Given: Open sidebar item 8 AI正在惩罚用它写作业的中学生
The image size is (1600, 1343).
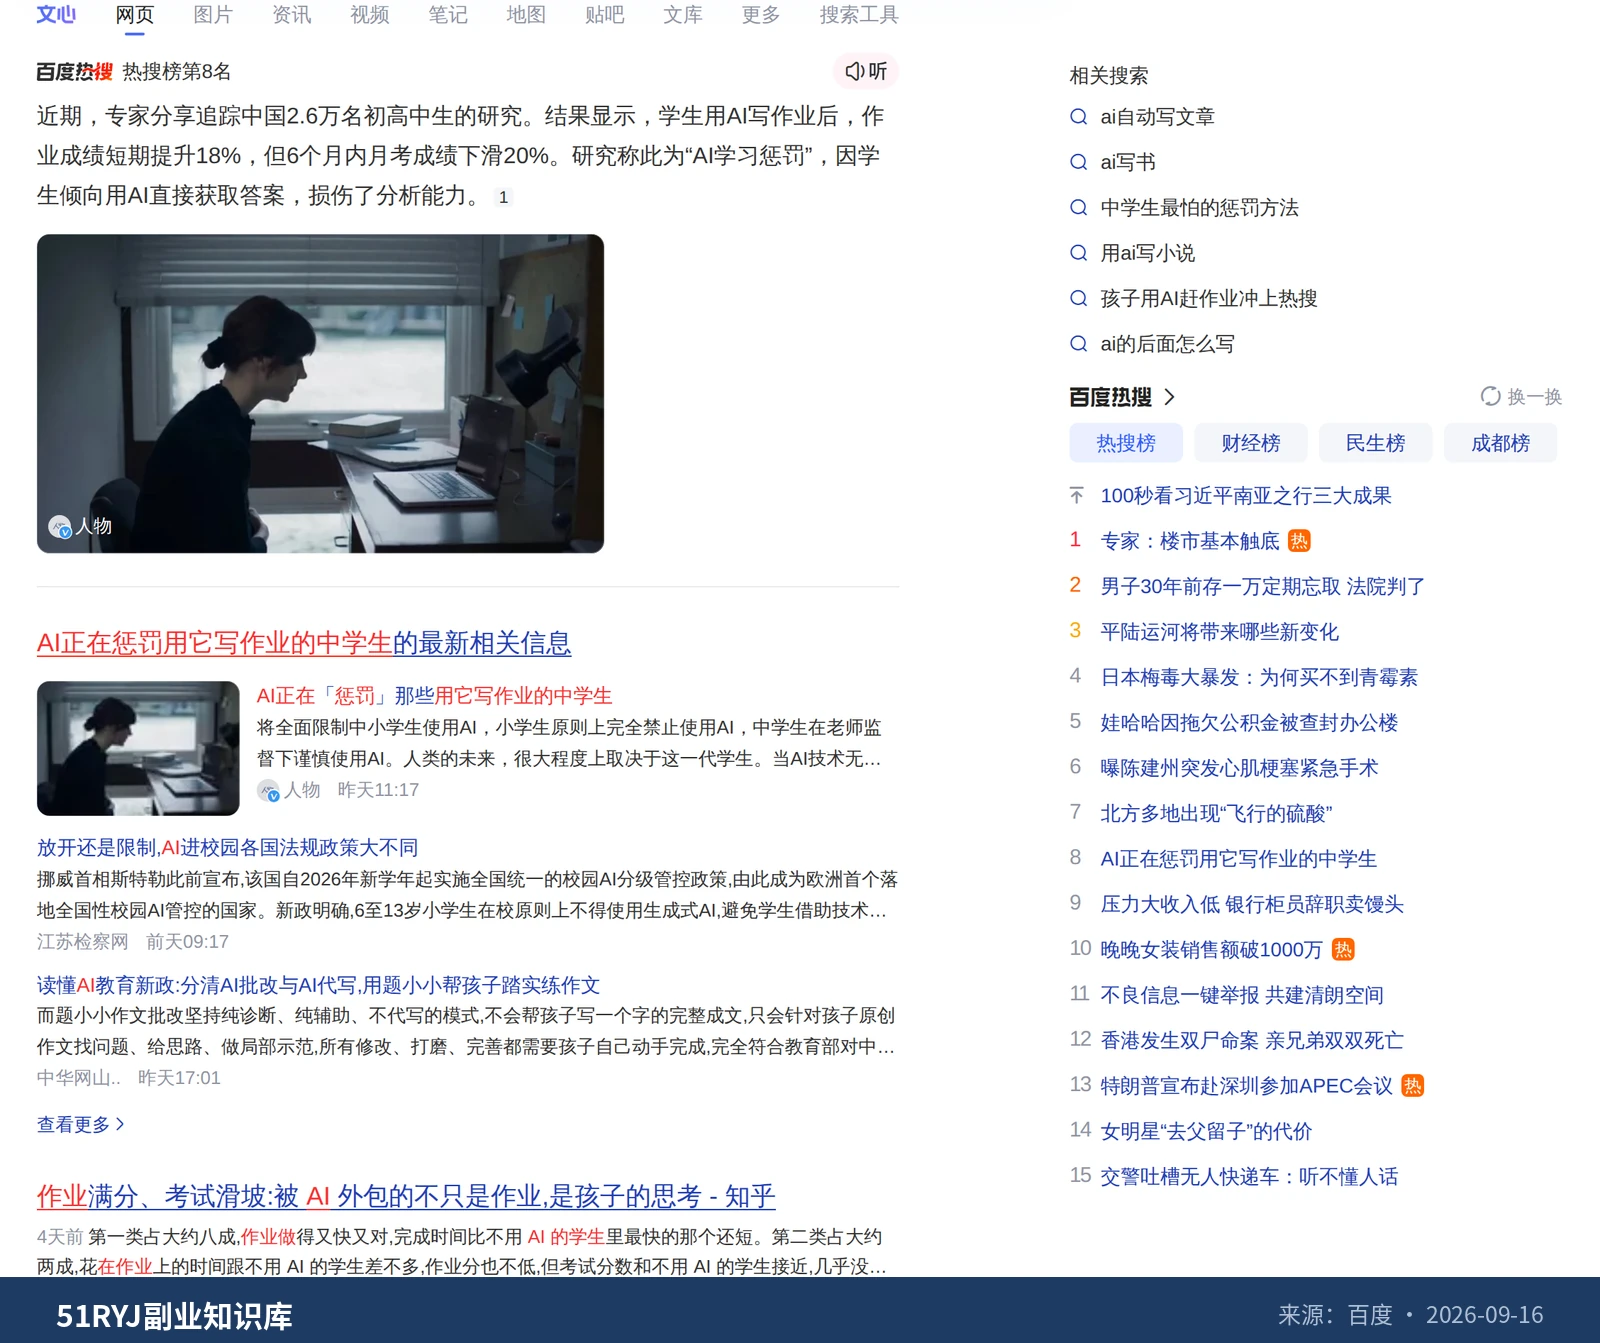Looking at the screenshot, I should click(x=1238, y=859).
